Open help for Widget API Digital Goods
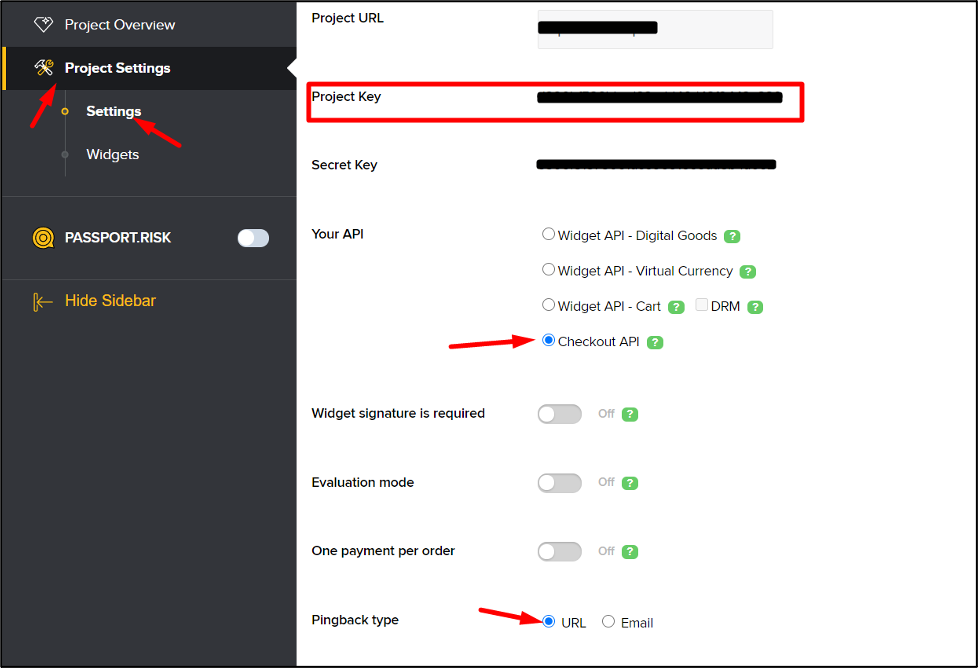Screen dimensions: 979x668 pyautogui.click(x=732, y=236)
